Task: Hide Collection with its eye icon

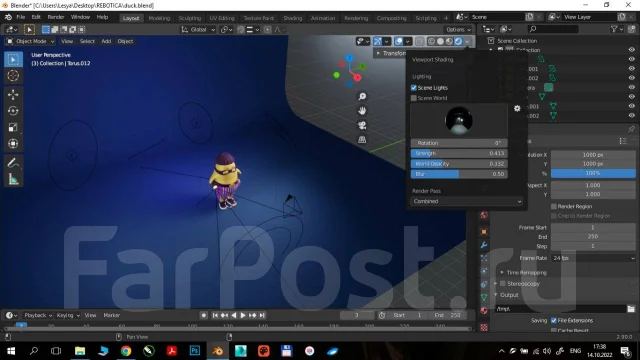Action: 631,50
